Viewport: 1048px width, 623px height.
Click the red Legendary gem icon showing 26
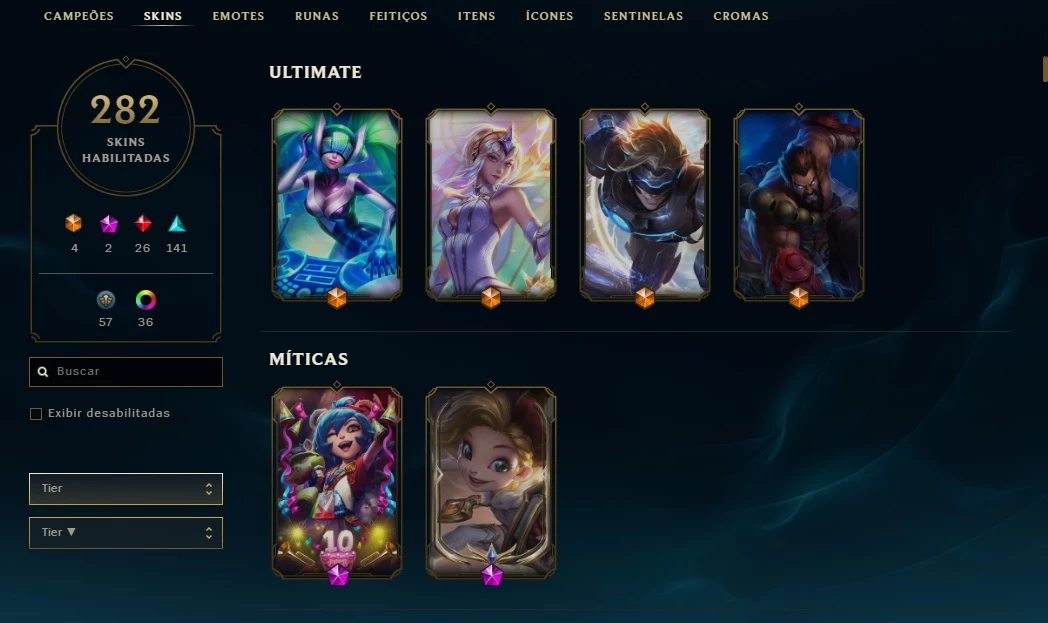click(143, 223)
